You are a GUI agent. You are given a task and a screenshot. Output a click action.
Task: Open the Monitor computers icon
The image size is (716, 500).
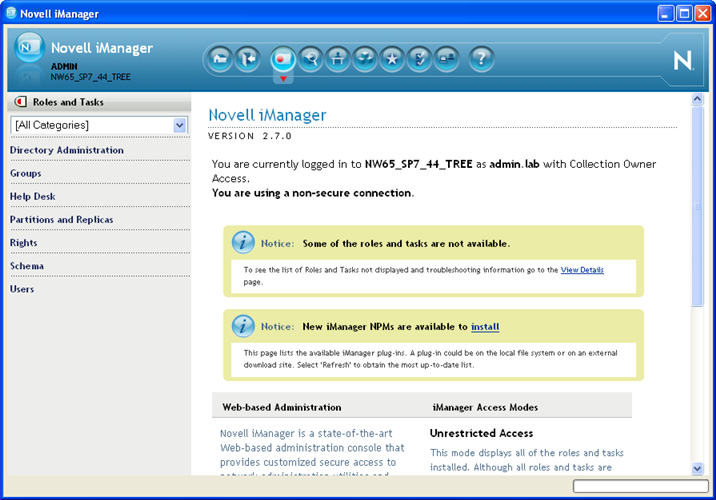[x=446, y=59]
